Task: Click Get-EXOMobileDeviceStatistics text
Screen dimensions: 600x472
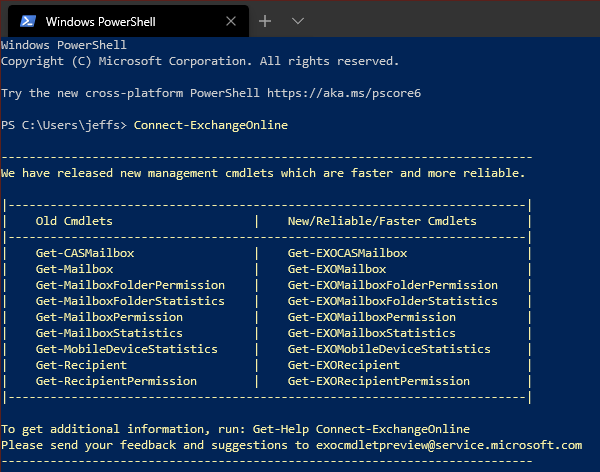Action: point(389,349)
